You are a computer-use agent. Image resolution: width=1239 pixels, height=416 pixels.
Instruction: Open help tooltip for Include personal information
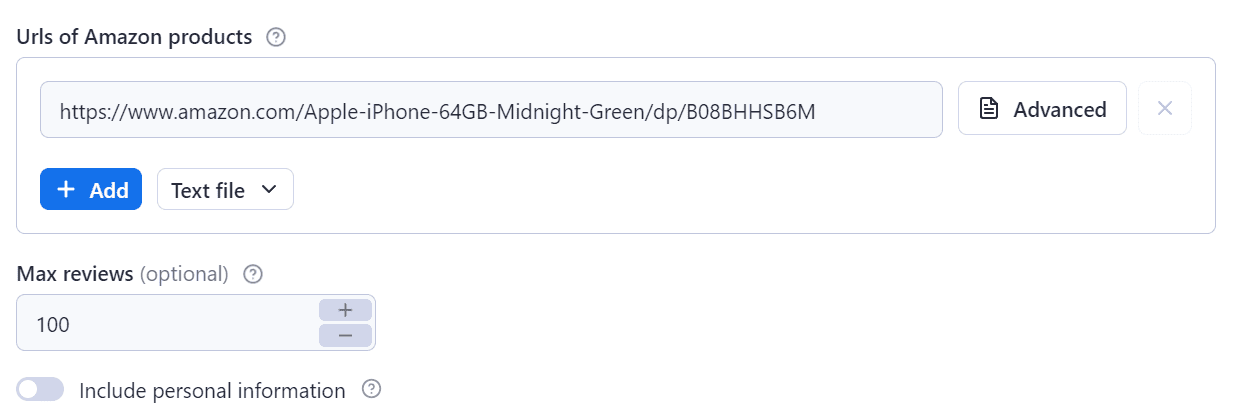371,390
